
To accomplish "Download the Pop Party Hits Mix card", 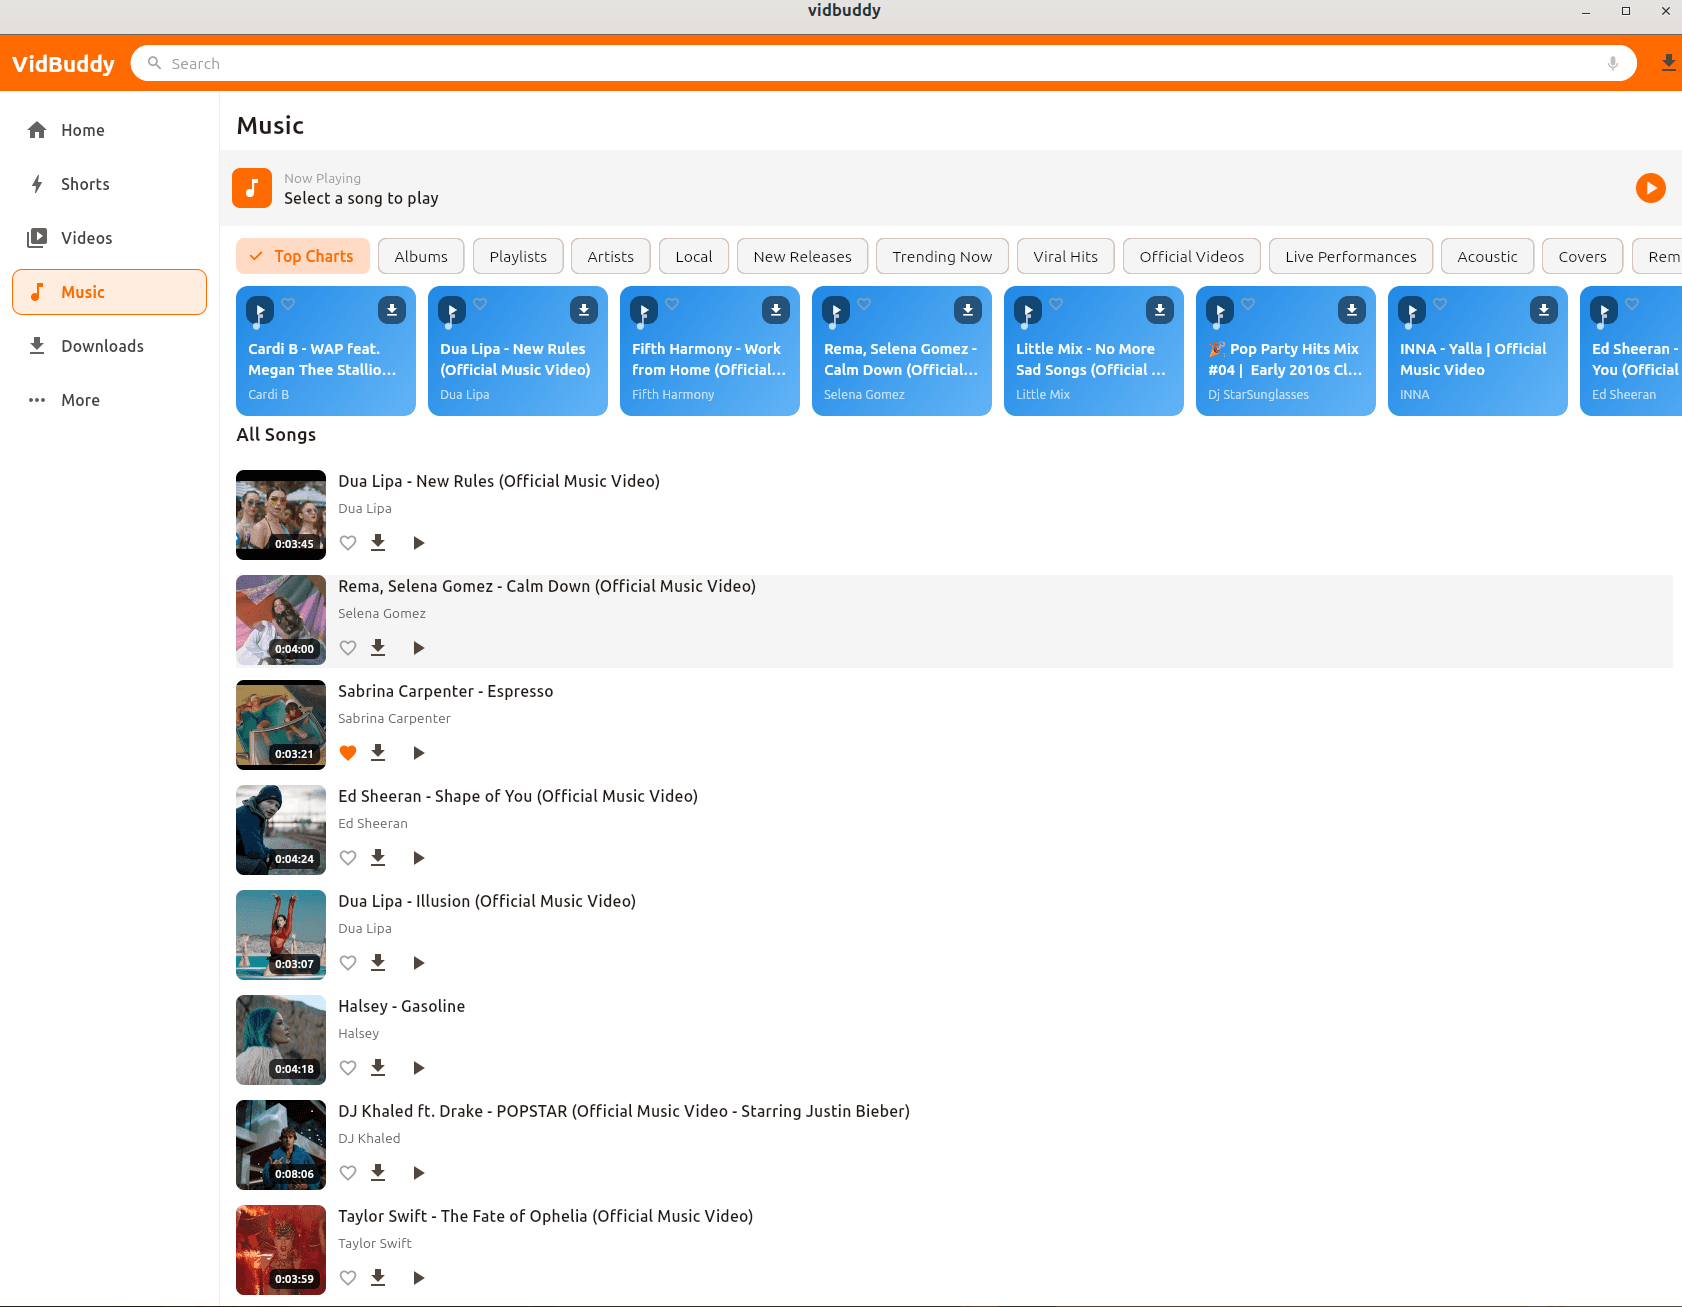I will point(1352,310).
